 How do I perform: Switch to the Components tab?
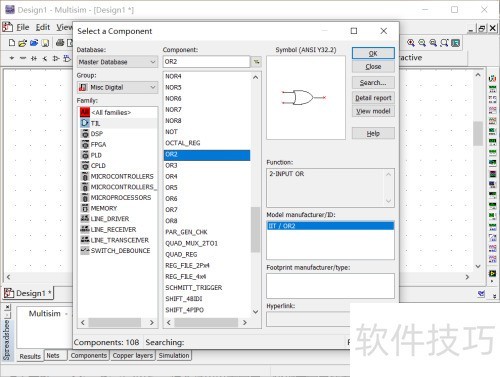pos(89,355)
